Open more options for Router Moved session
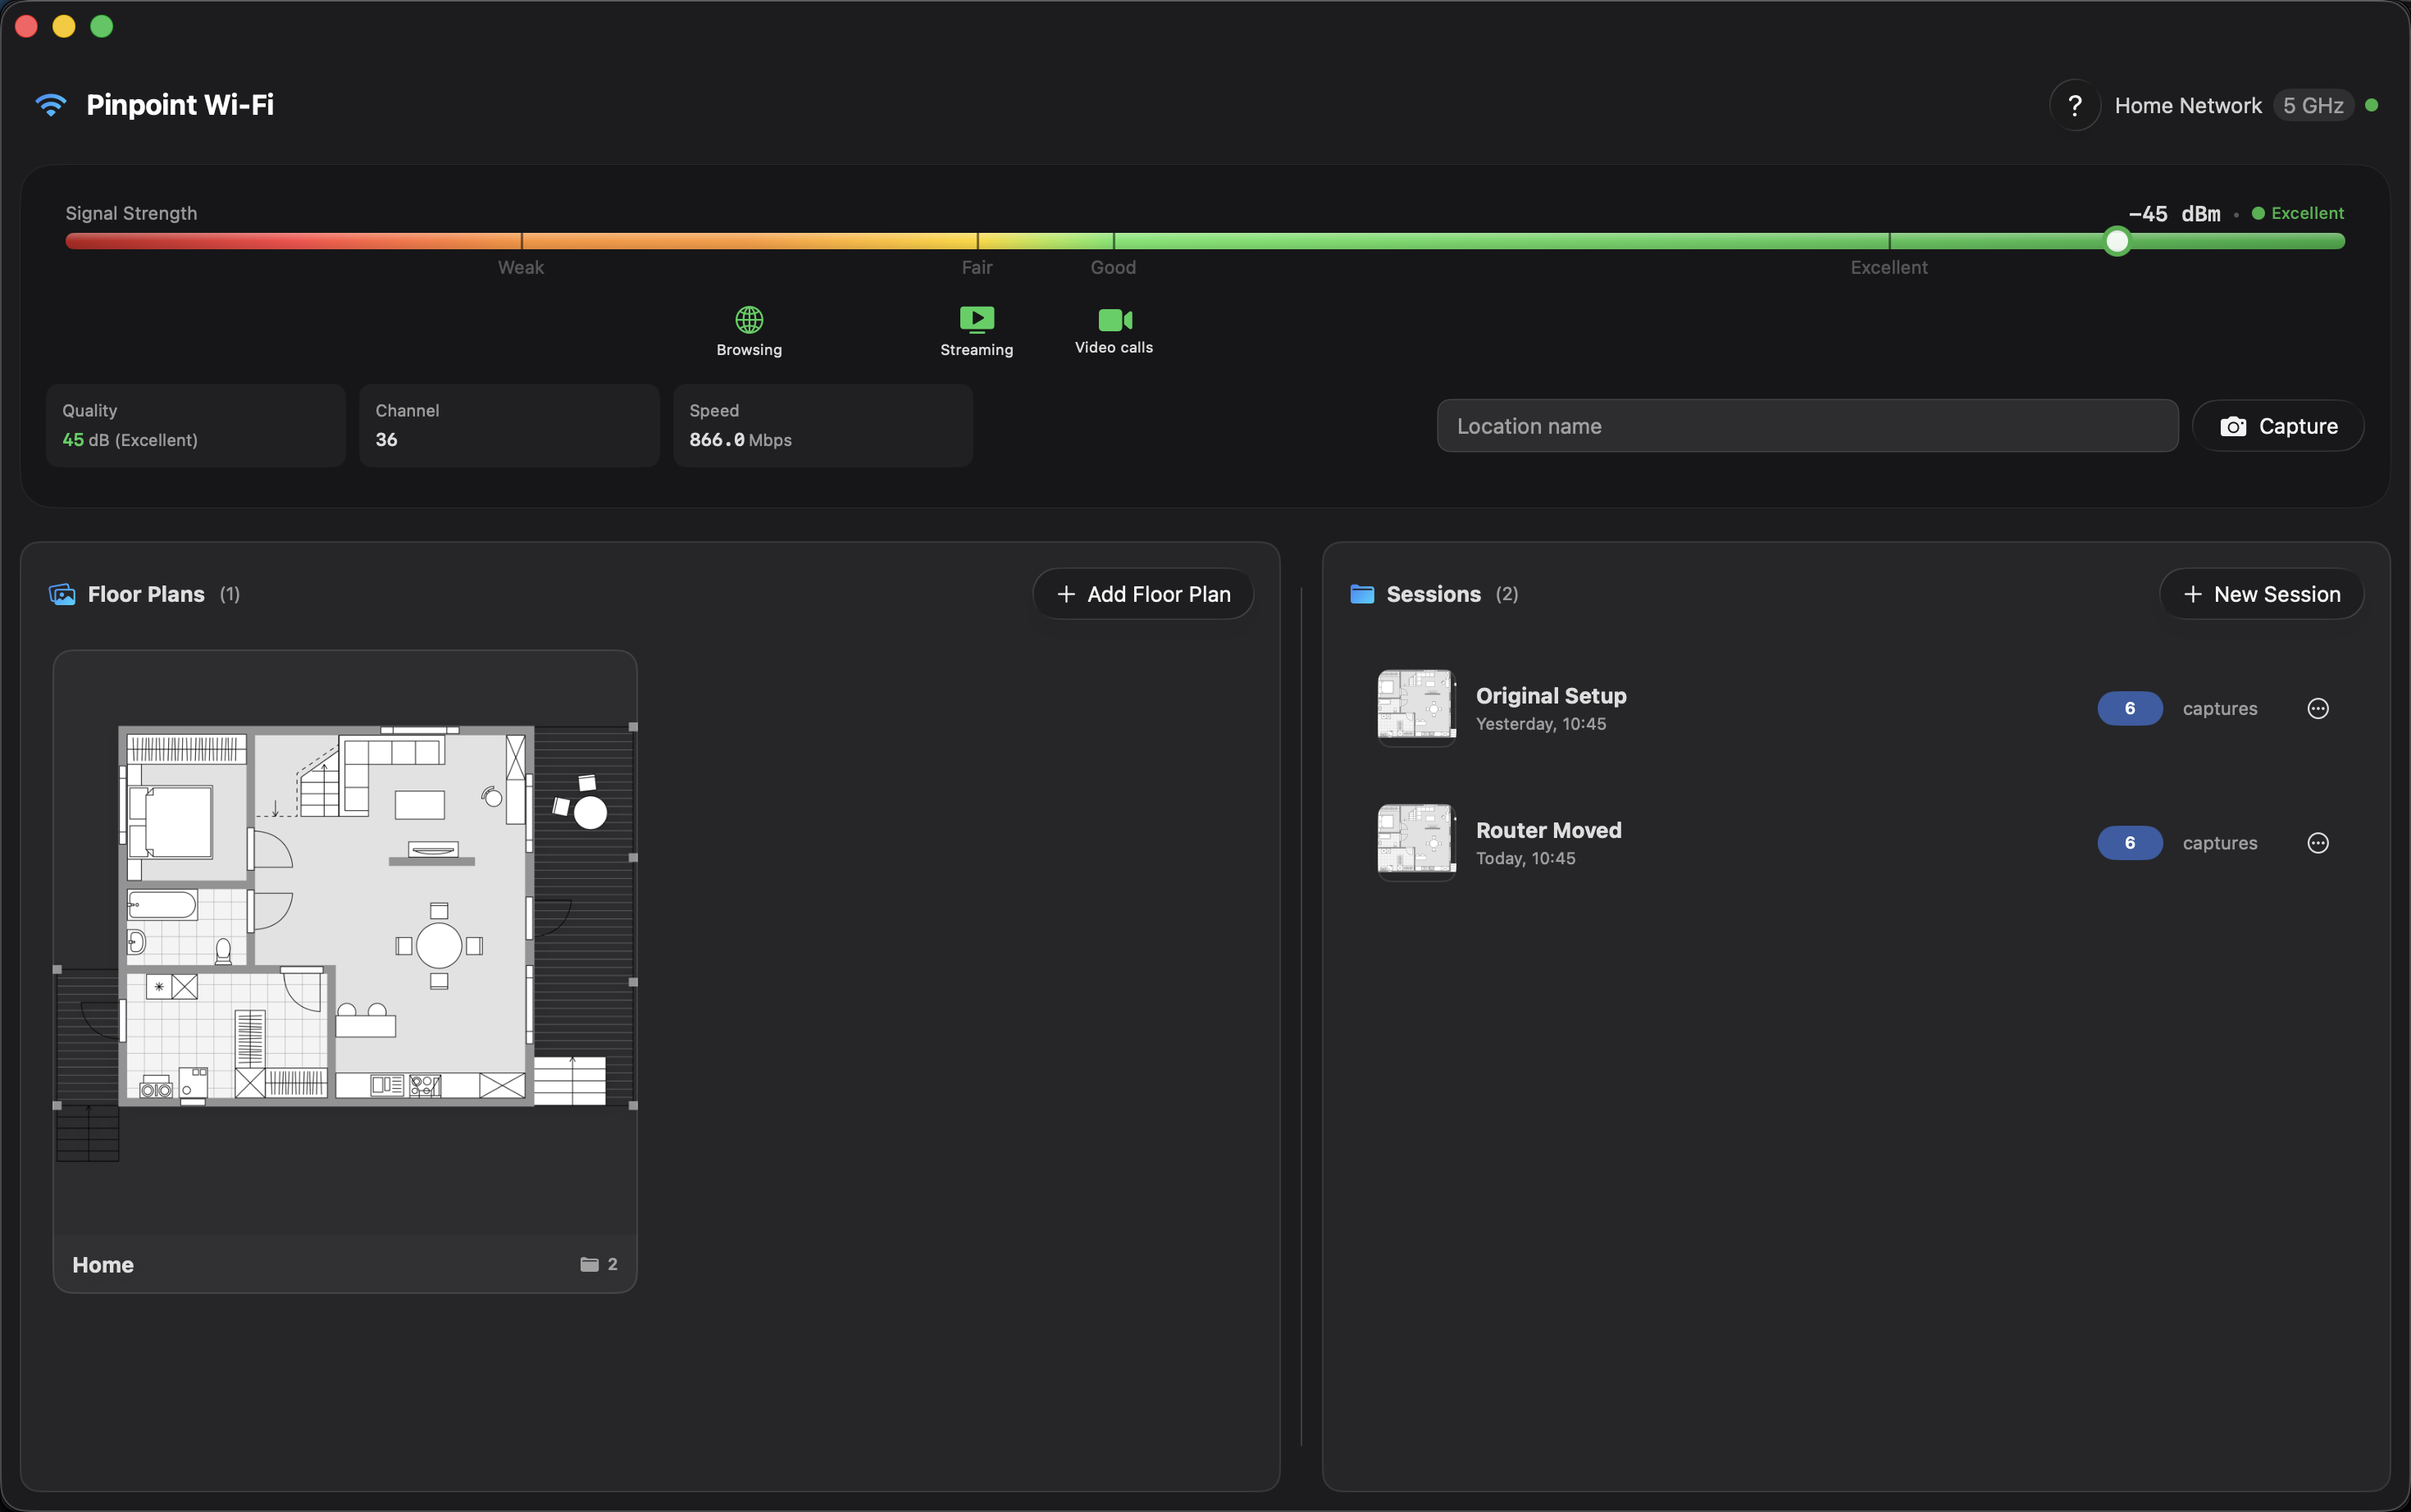The image size is (2411, 1512). tap(2317, 843)
